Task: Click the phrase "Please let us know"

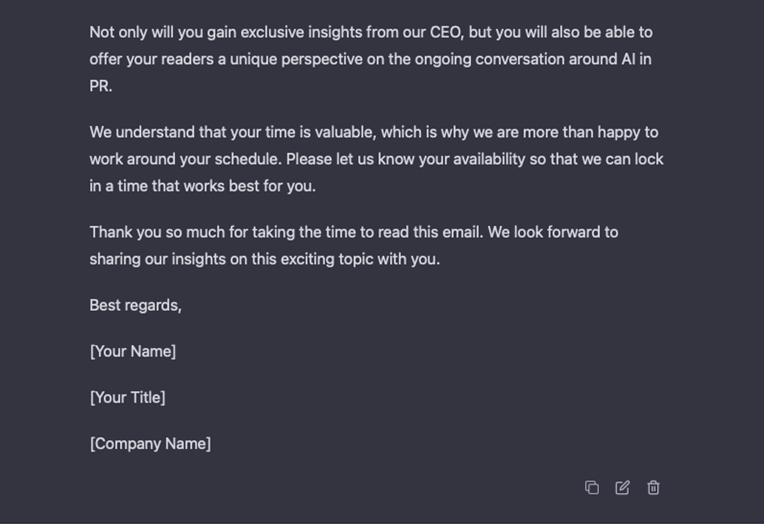Action: click(x=350, y=159)
